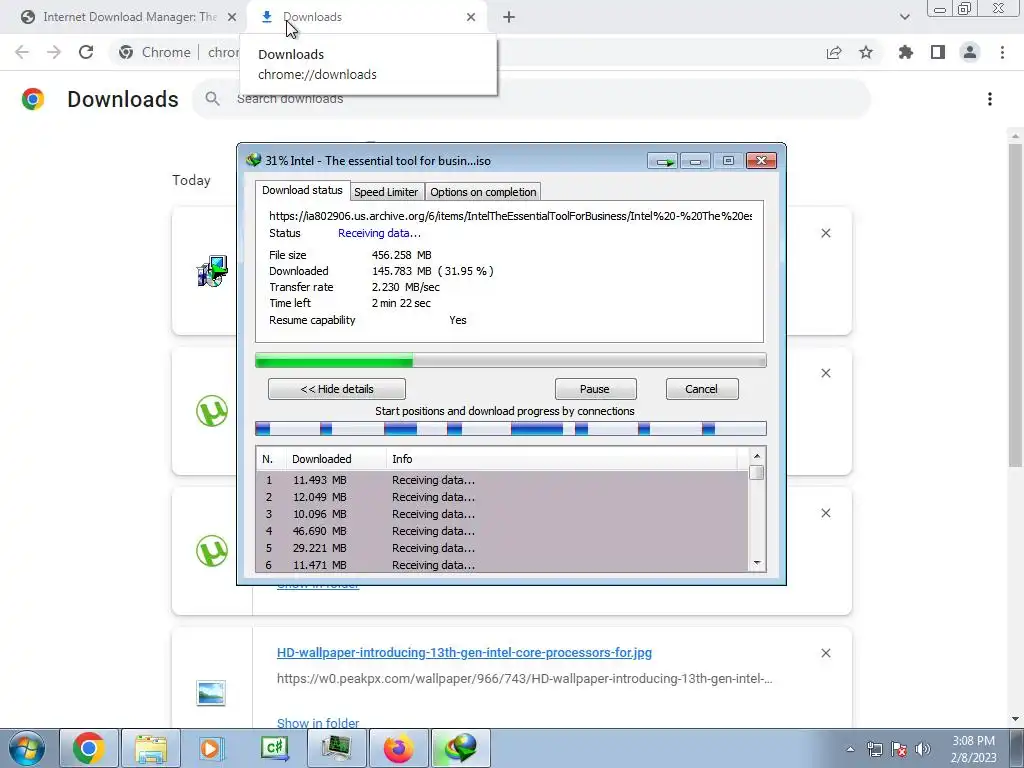Select the Downloads browser tab
Screen dimensions: 1024x768
point(366,17)
